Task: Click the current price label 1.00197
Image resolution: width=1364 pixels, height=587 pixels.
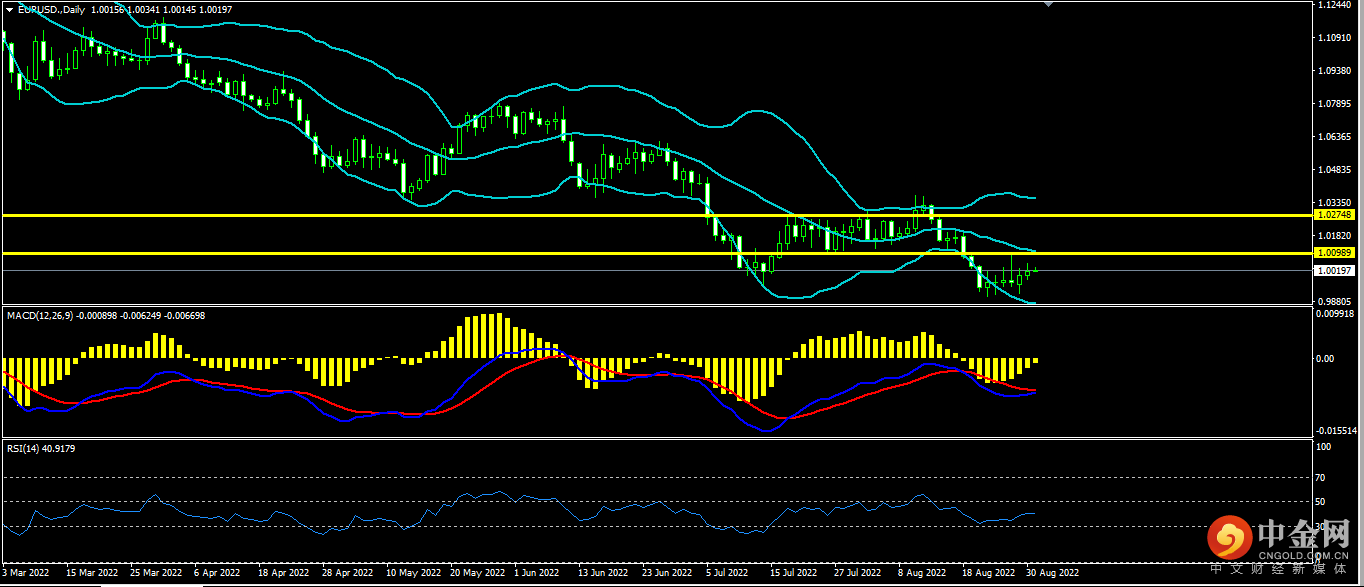Action: point(1336,270)
